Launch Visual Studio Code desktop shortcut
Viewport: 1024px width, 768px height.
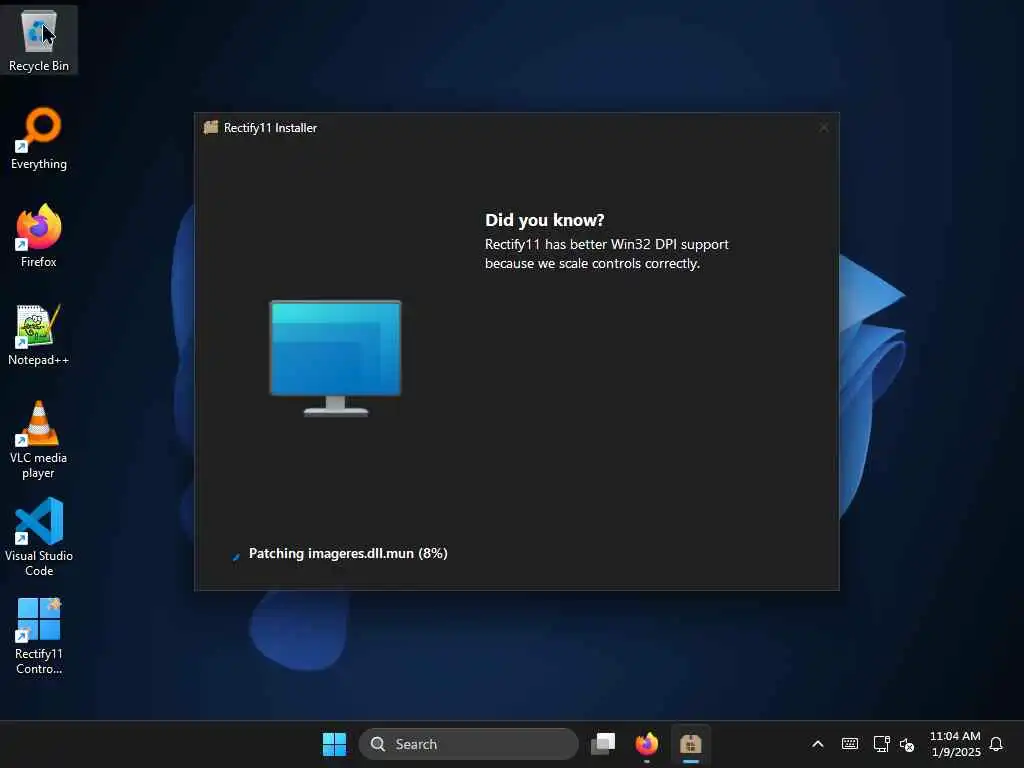[x=39, y=537]
